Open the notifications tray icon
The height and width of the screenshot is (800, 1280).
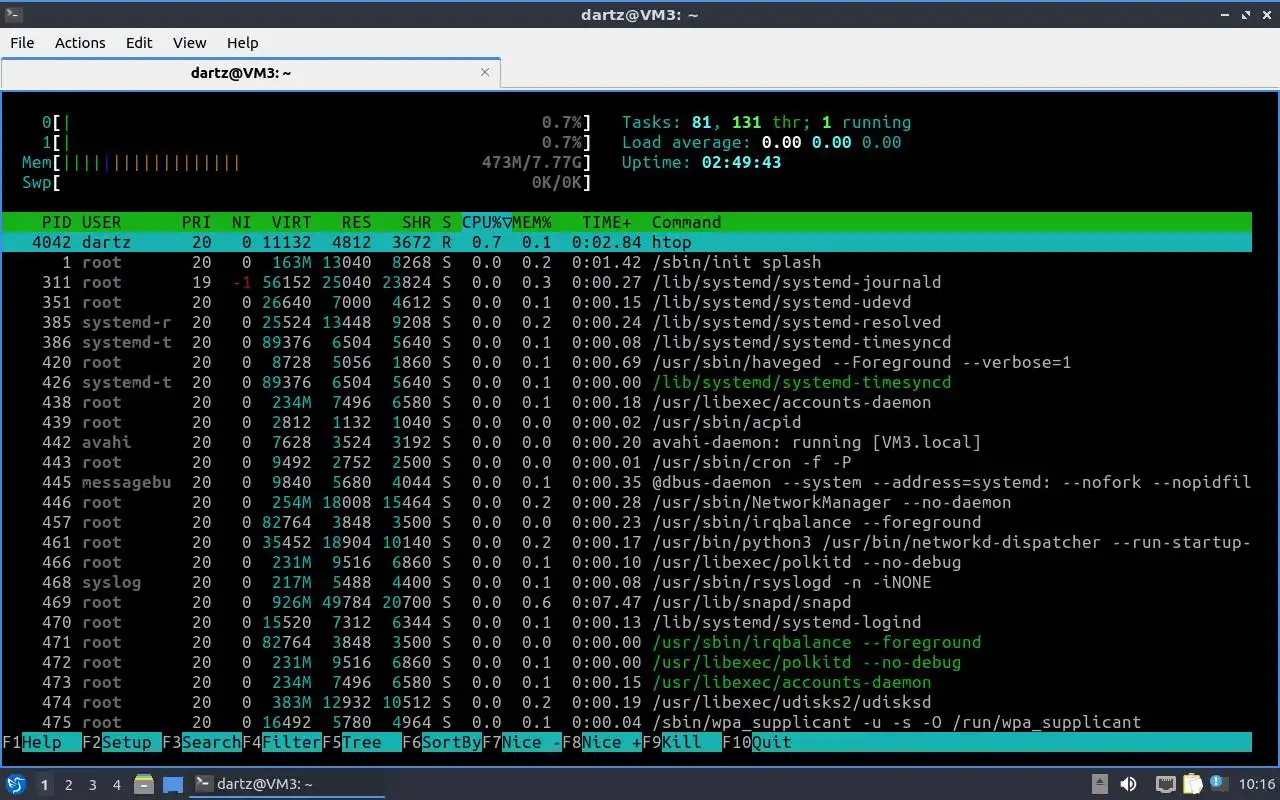click(1219, 784)
